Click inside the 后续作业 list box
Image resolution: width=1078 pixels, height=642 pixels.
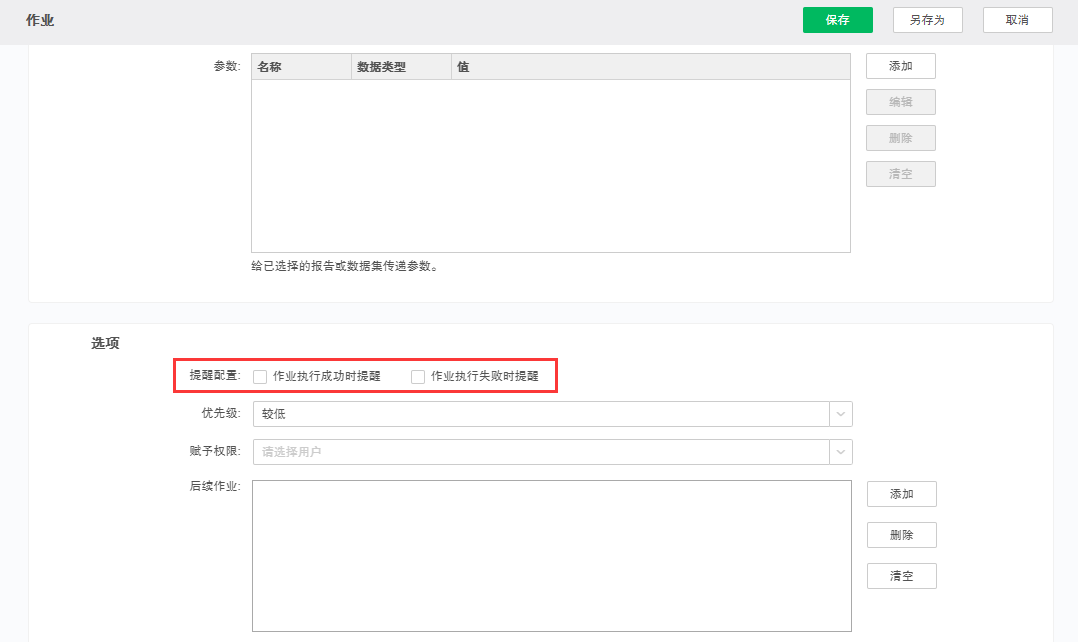click(551, 556)
